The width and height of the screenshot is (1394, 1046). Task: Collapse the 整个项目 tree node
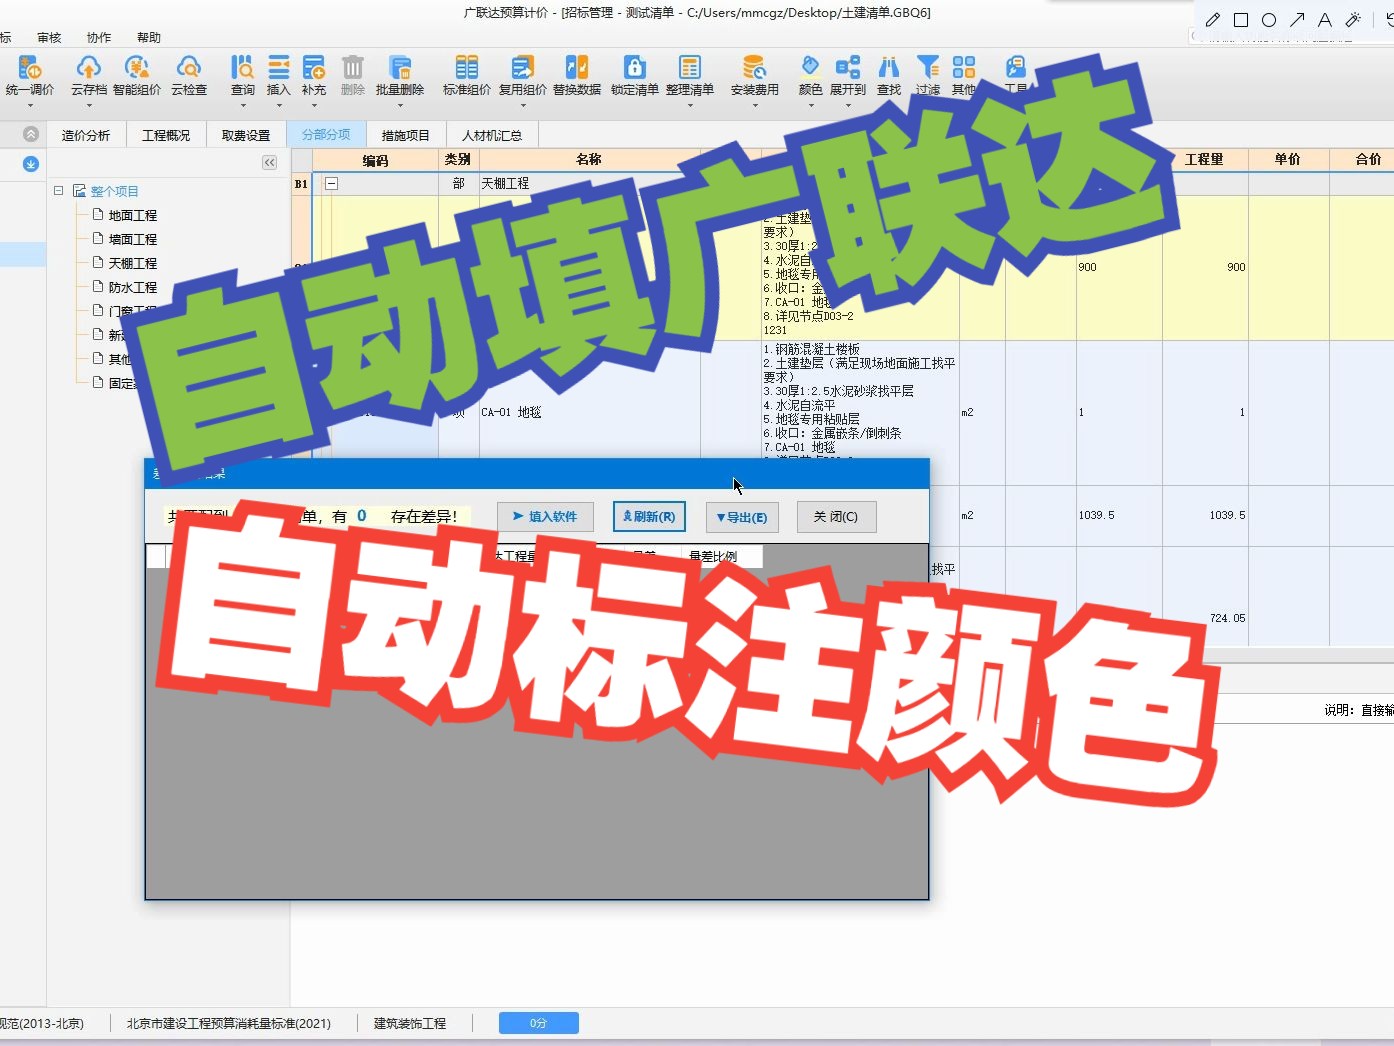click(59, 190)
